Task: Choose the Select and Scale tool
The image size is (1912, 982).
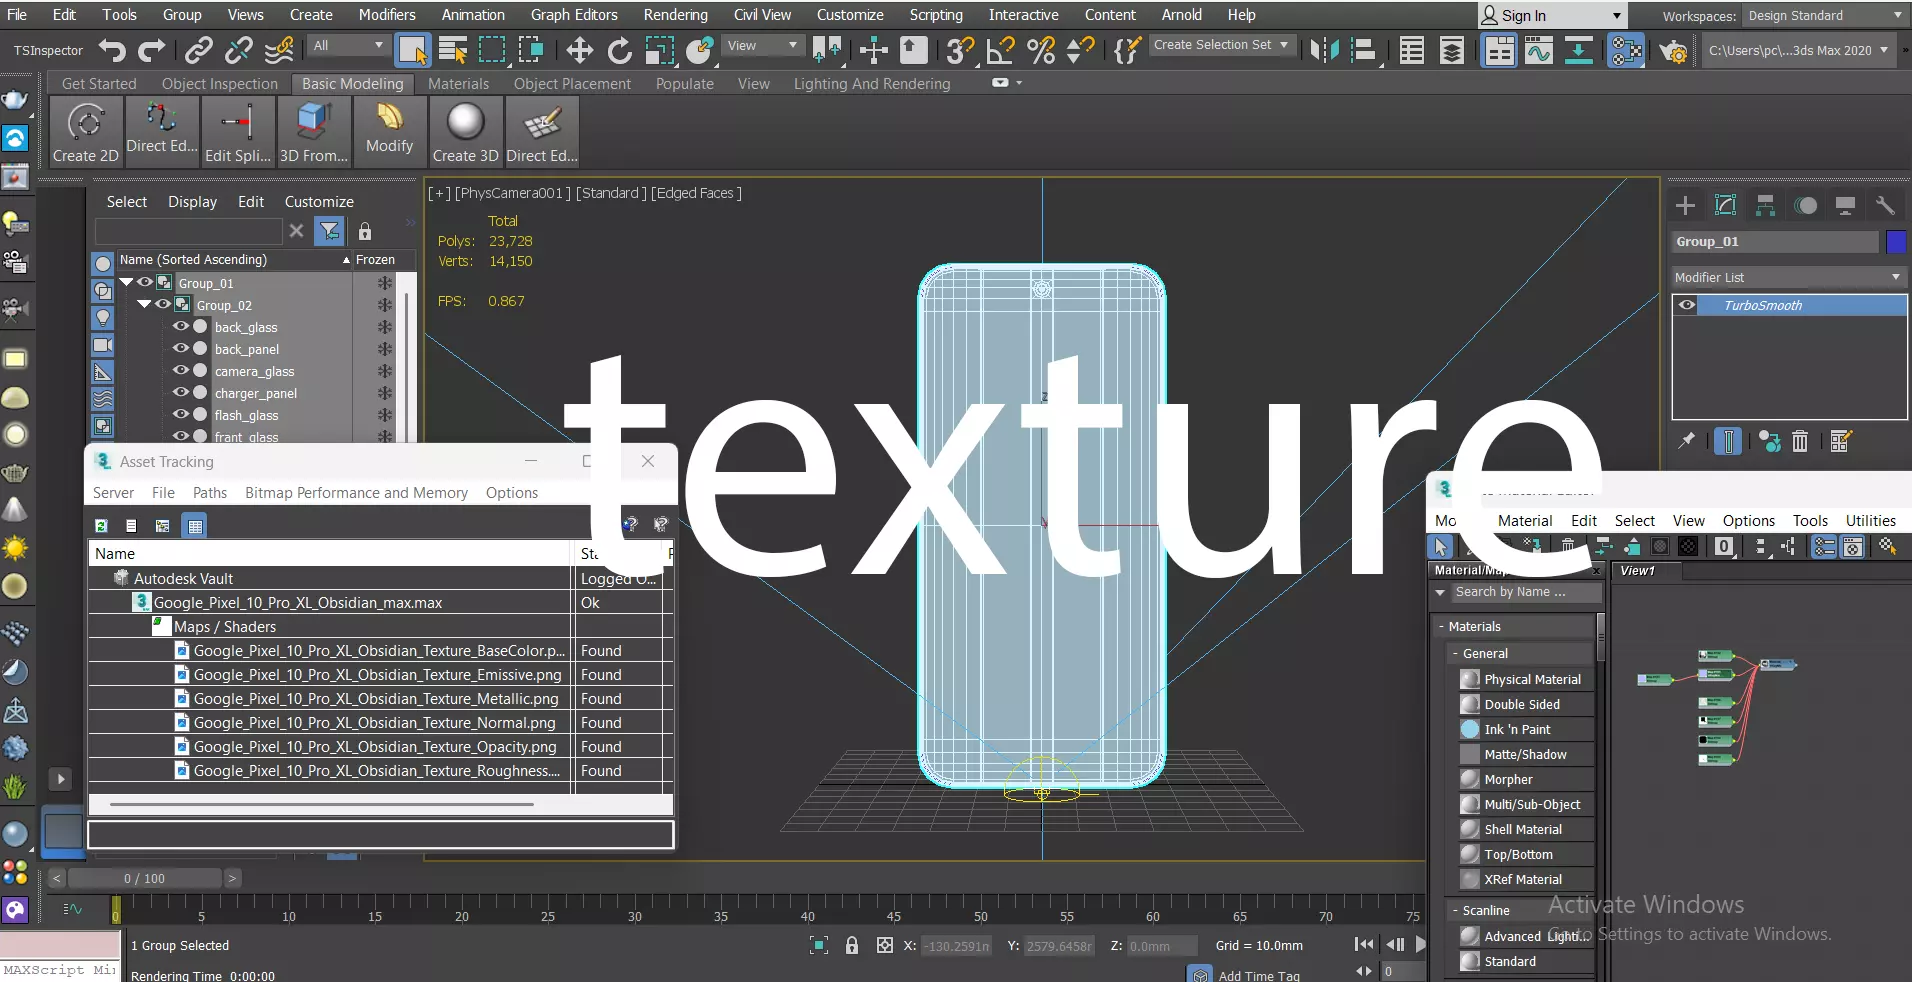Action: [x=660, y=50]
